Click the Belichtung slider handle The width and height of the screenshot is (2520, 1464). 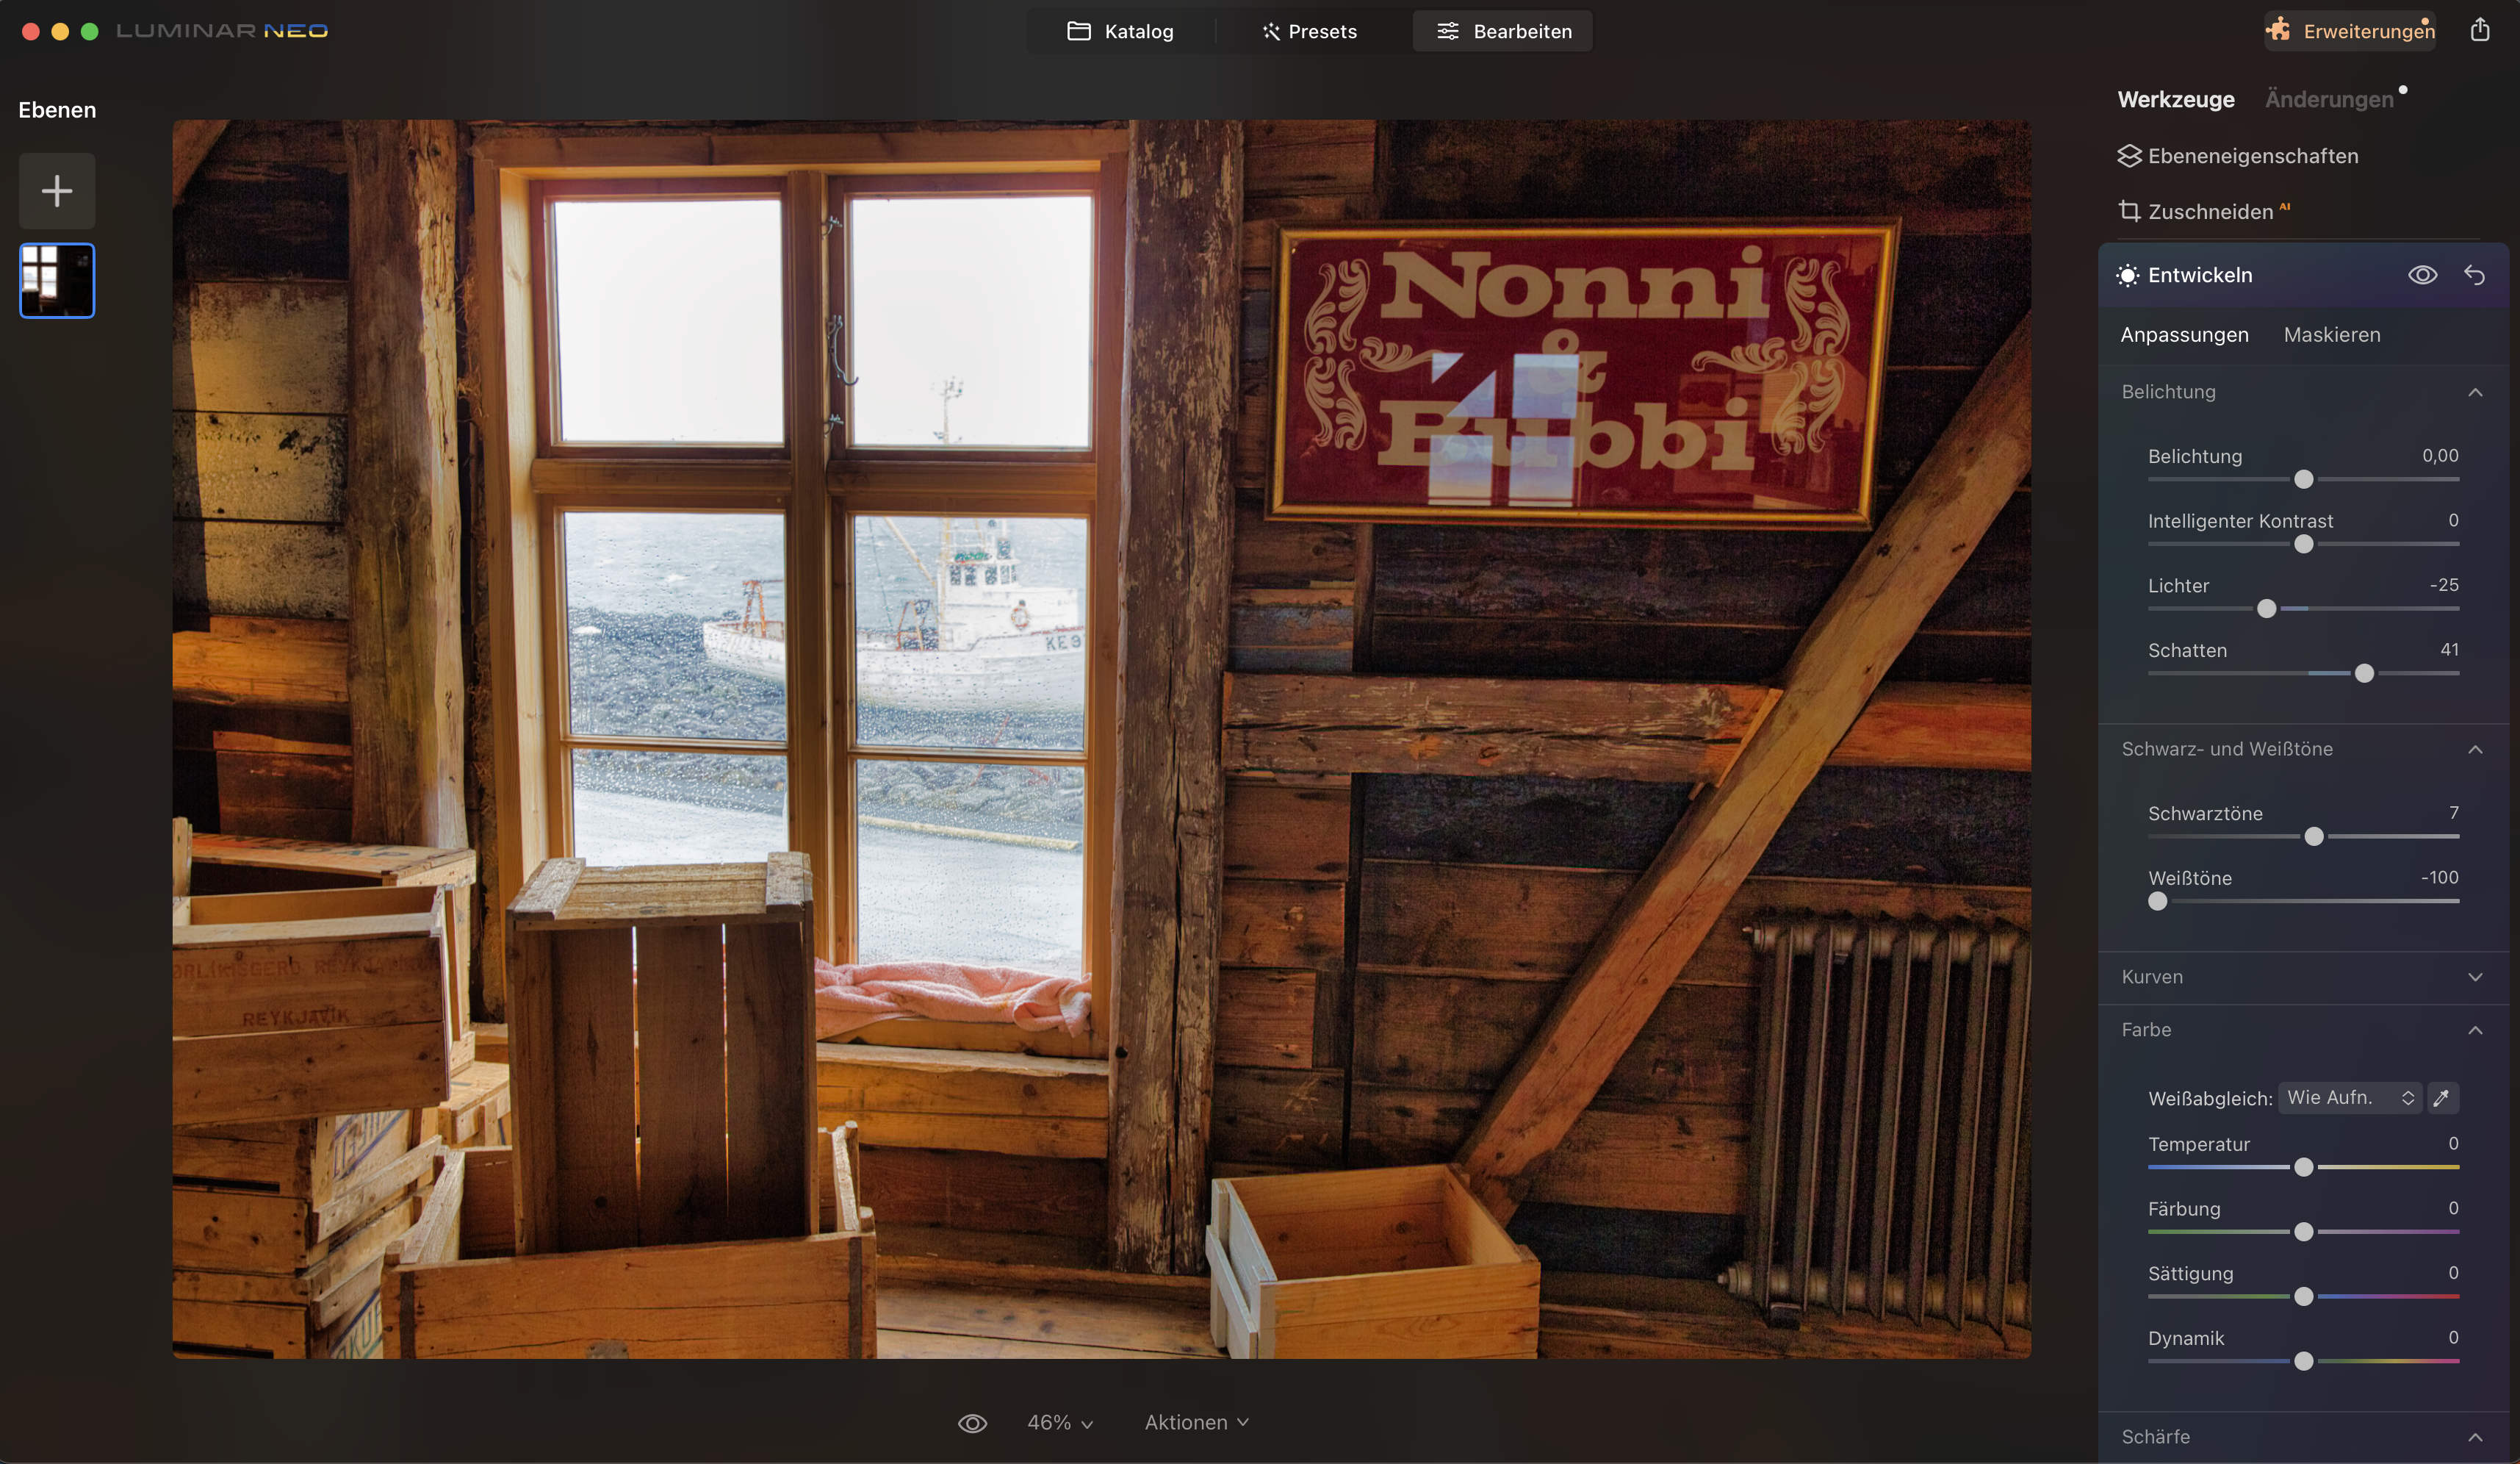(x=2303, y=479)
